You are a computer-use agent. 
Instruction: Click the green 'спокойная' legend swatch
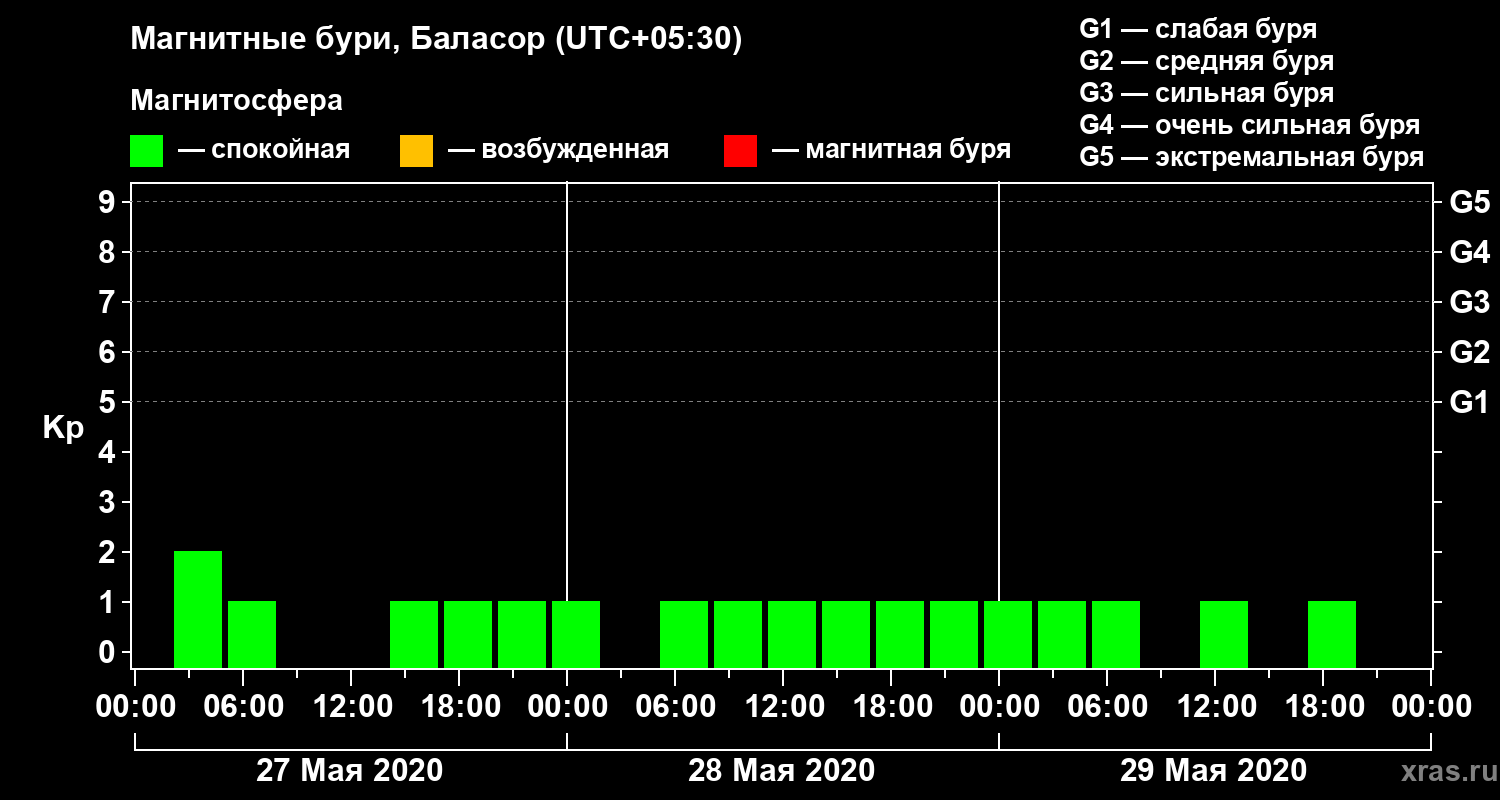(x=147, y=151)
